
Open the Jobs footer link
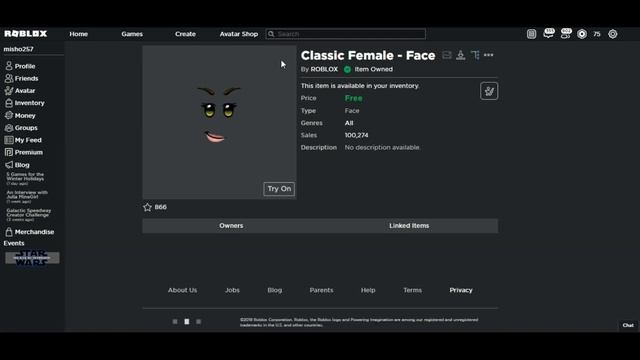click(232, 290)
